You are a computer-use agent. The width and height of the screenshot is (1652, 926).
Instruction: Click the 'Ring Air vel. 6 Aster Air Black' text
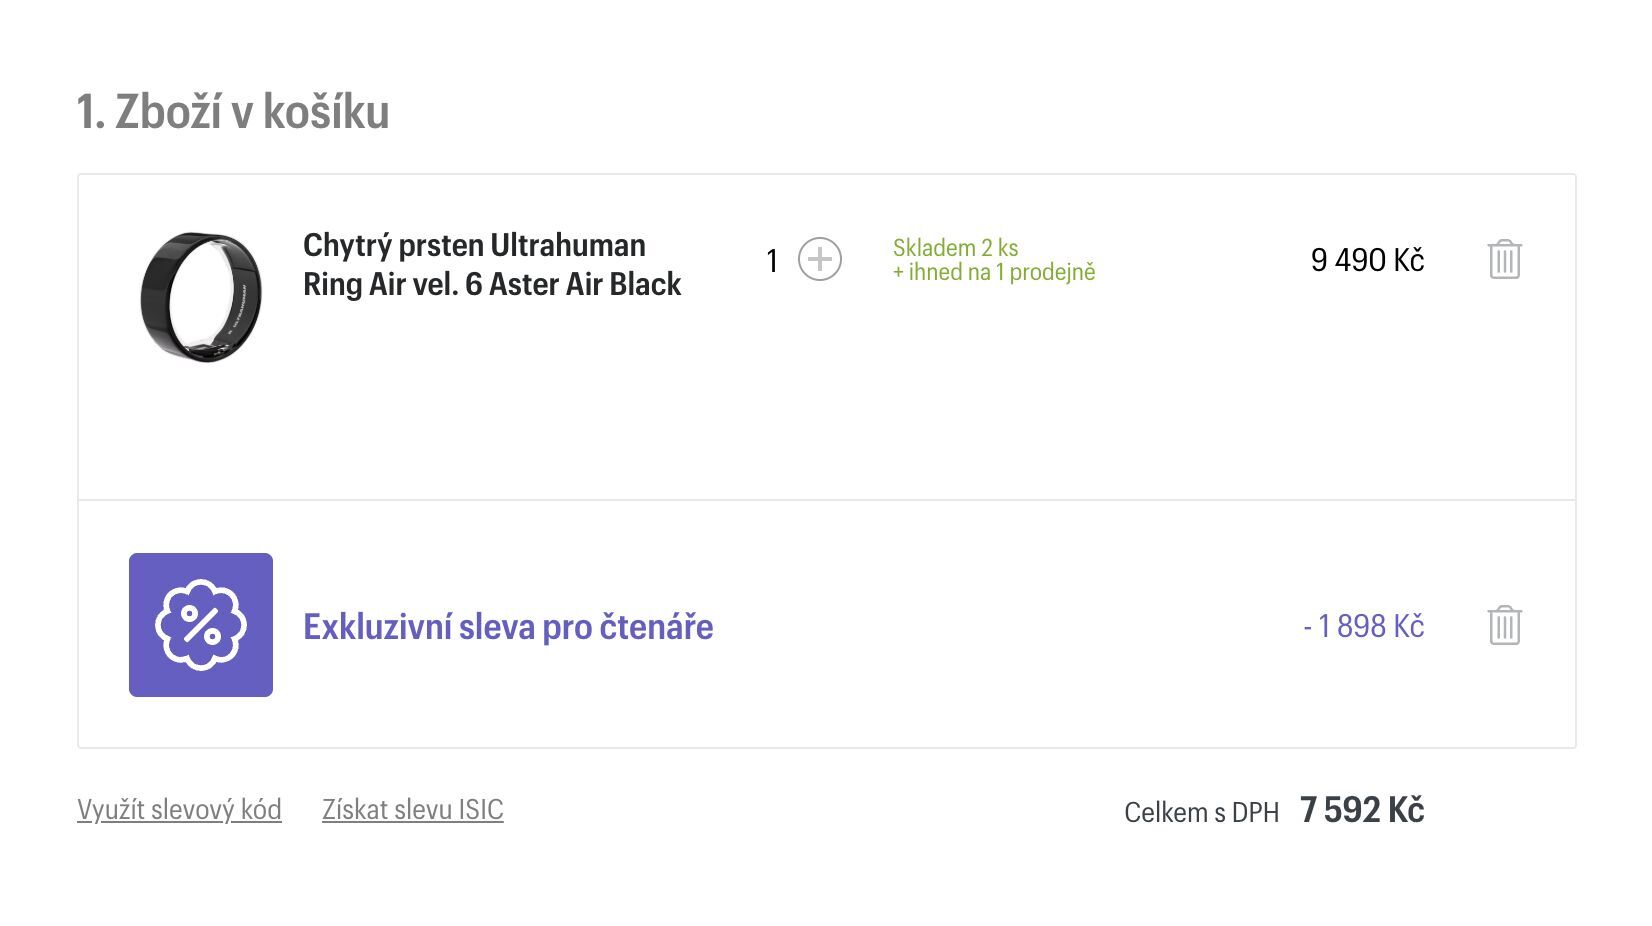pos(492,284)
